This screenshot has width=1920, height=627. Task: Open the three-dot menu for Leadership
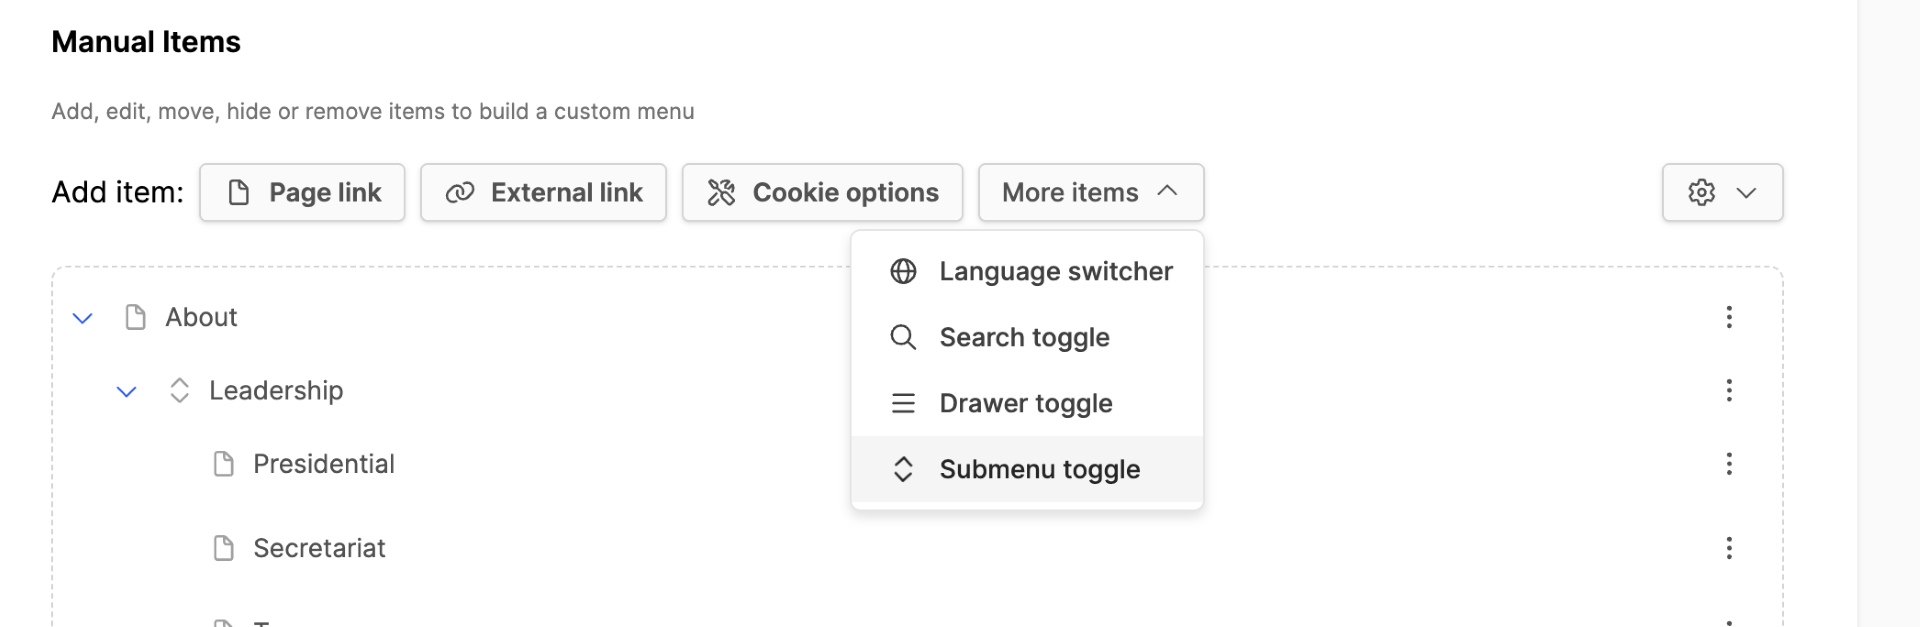pyautogui.click(x=1728, y=390)
